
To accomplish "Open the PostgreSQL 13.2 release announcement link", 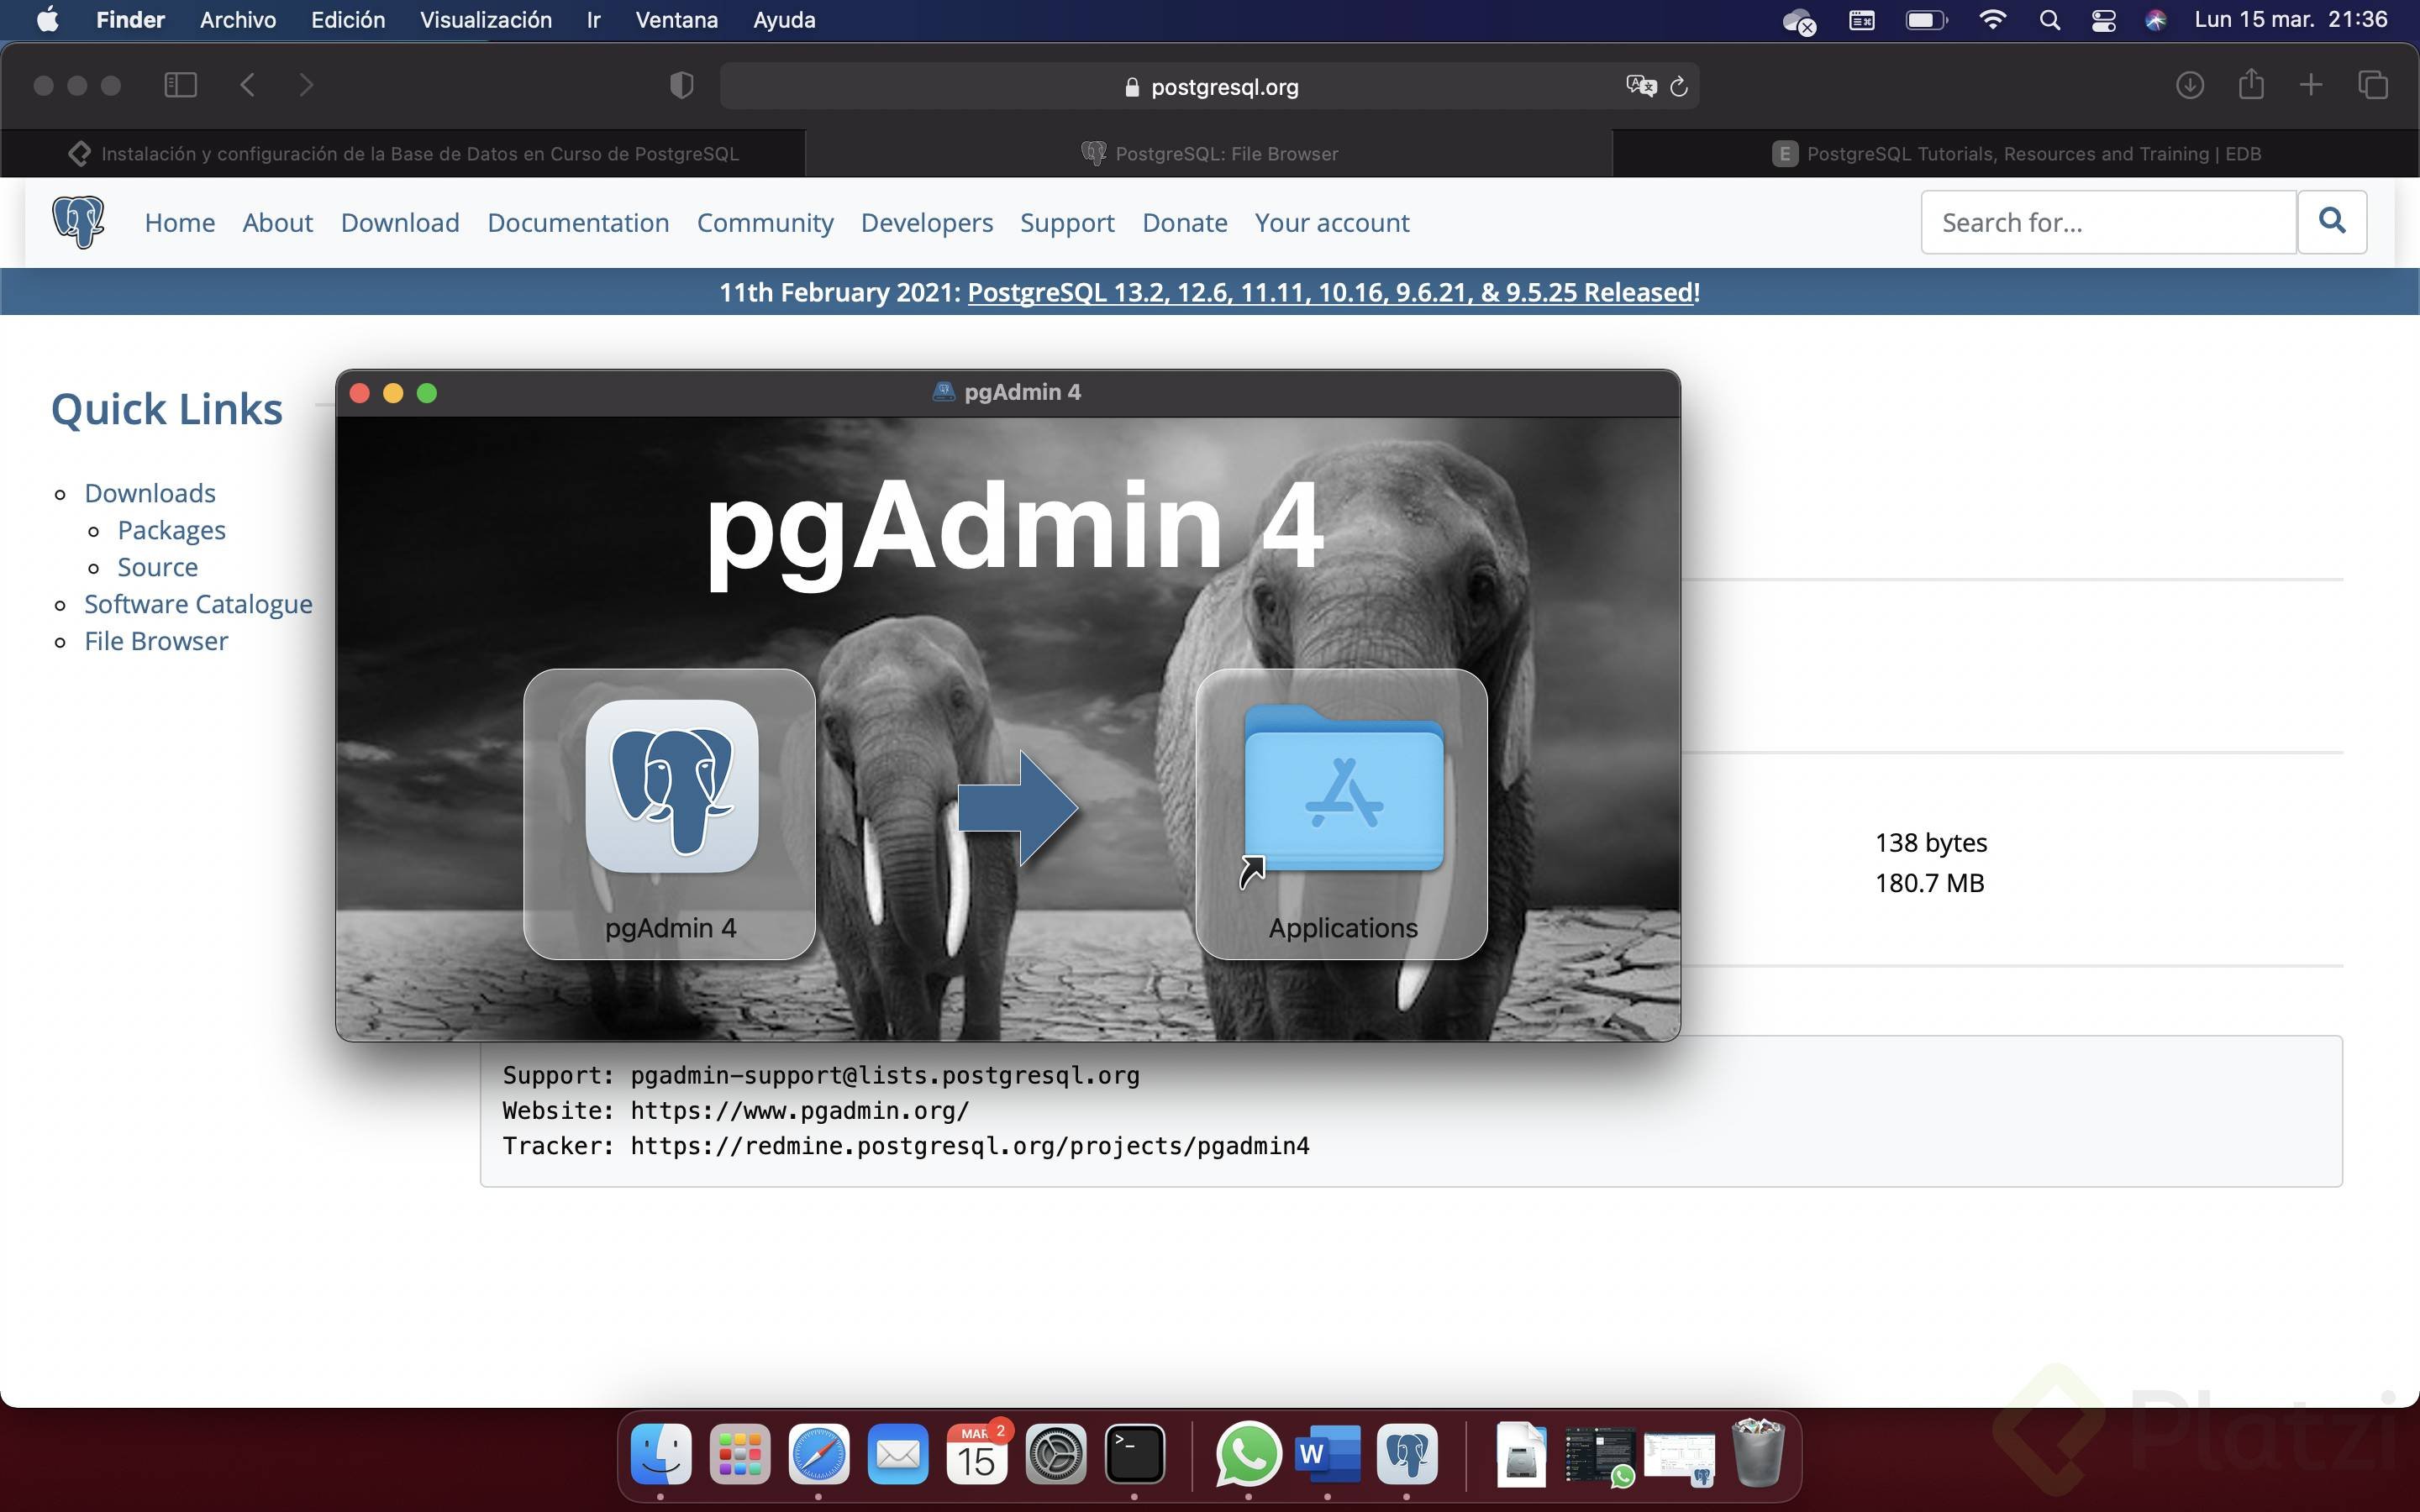I will click(1330, 292).
